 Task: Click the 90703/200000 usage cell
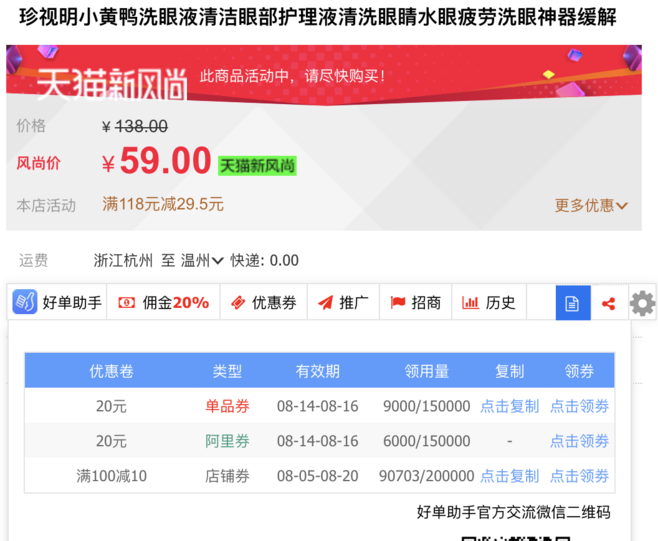click(x=426, y=476)
